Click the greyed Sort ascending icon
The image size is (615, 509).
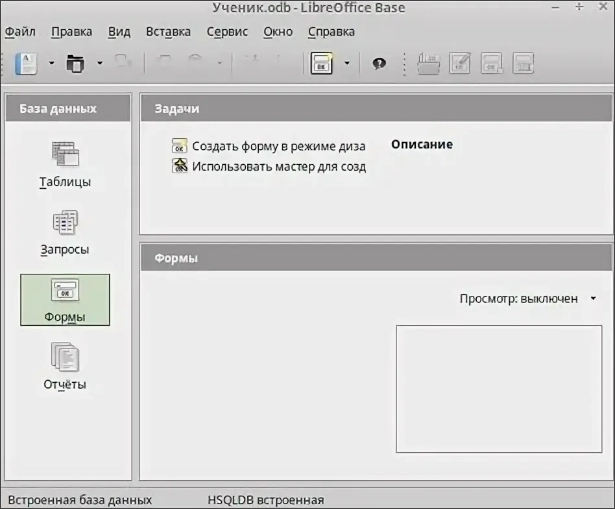(x=252, y=61)
